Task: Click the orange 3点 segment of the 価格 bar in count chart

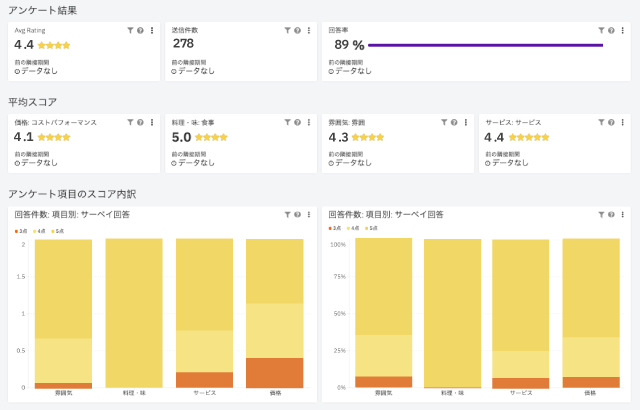Action: [275, 372]
